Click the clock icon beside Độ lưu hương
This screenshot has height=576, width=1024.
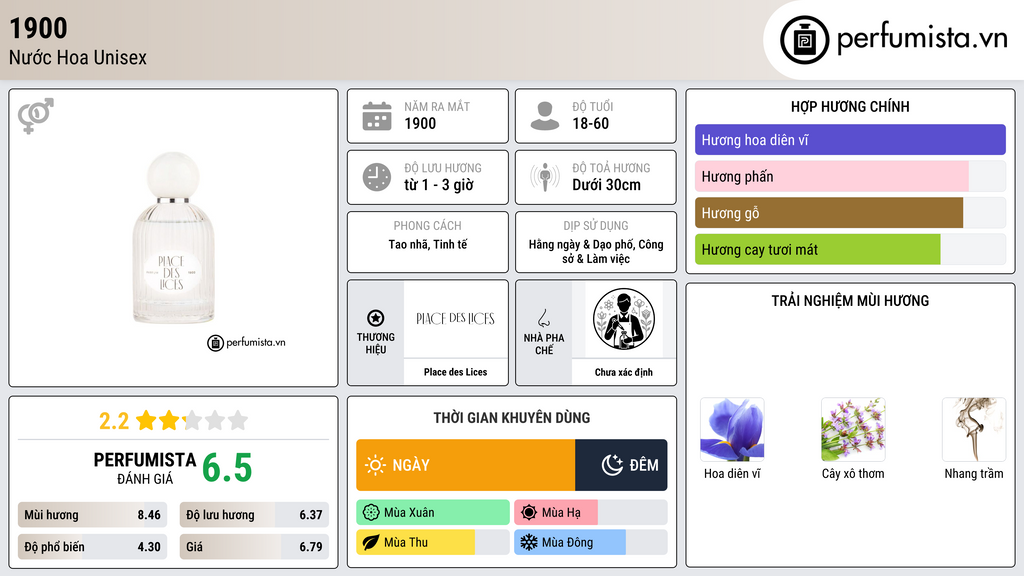(x=377, y=177)
